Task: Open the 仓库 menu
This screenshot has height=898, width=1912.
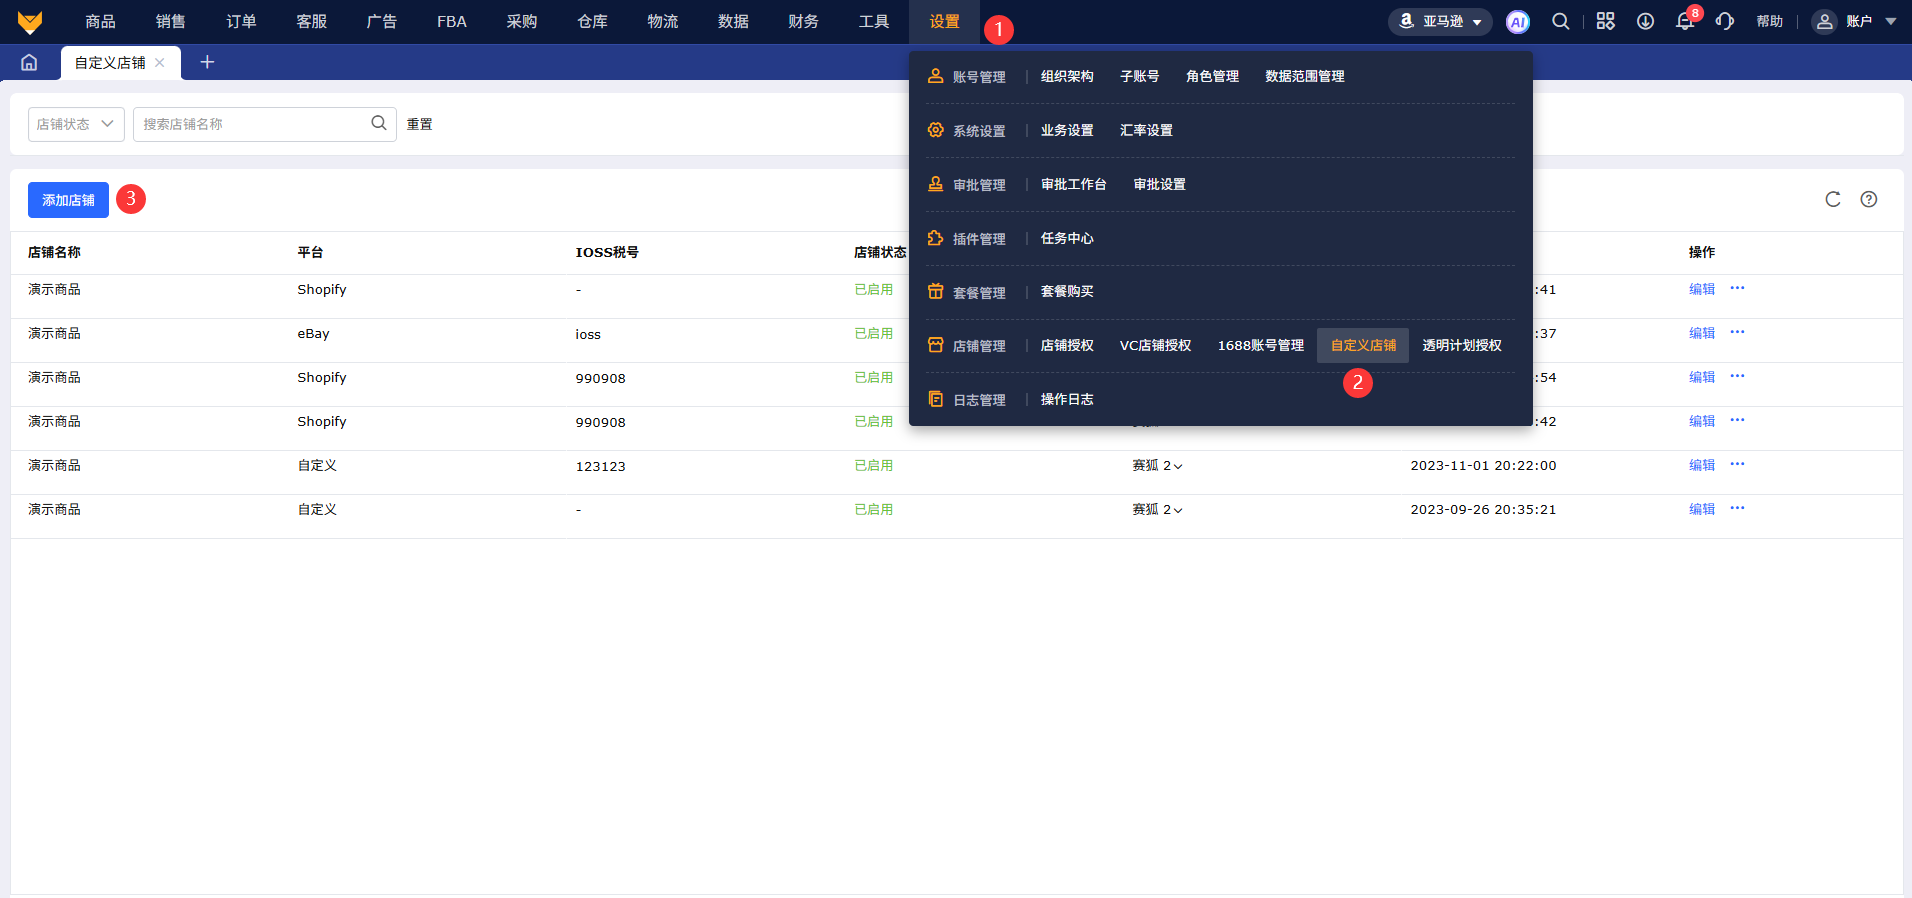Action: click(x=592, y=21)
